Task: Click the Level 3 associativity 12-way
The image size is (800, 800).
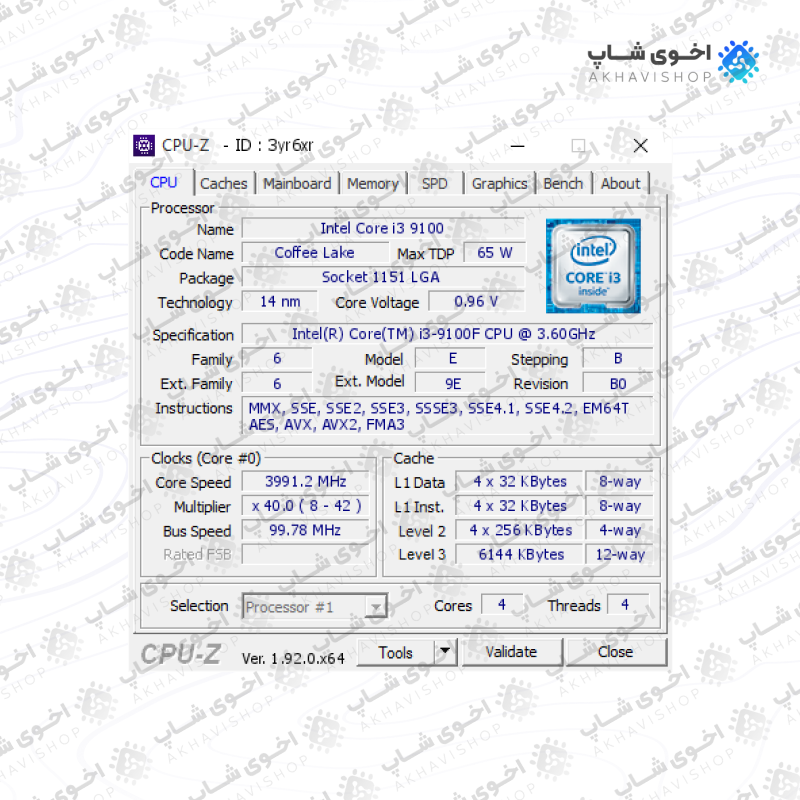Action: [619, 555]
